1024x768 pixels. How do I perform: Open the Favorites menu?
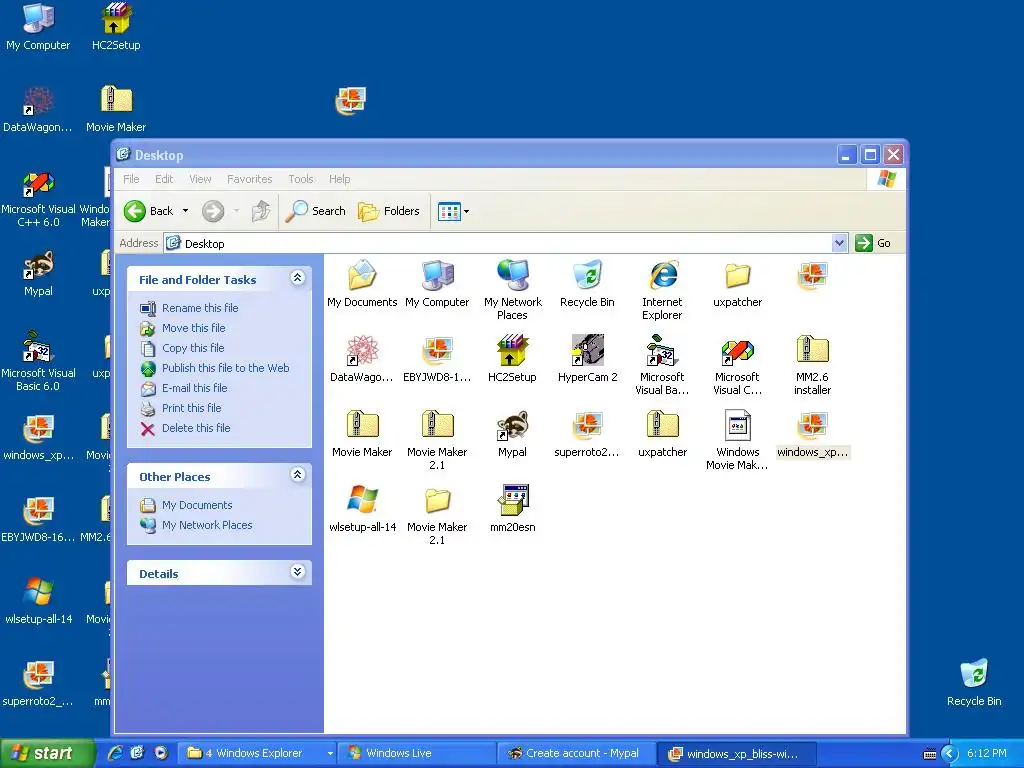click(x=249, y=179)
